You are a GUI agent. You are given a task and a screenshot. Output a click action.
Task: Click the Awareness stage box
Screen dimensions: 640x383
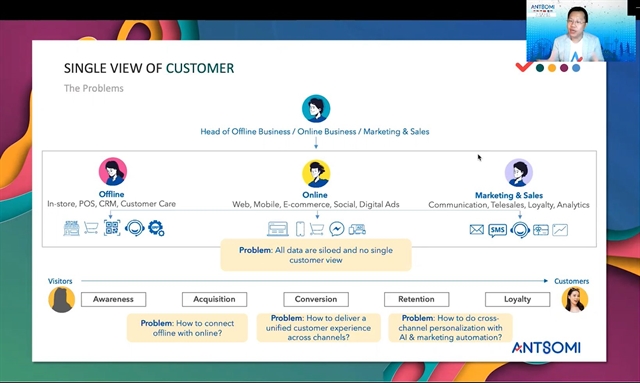pyautogui.click(x=113, y=299)
